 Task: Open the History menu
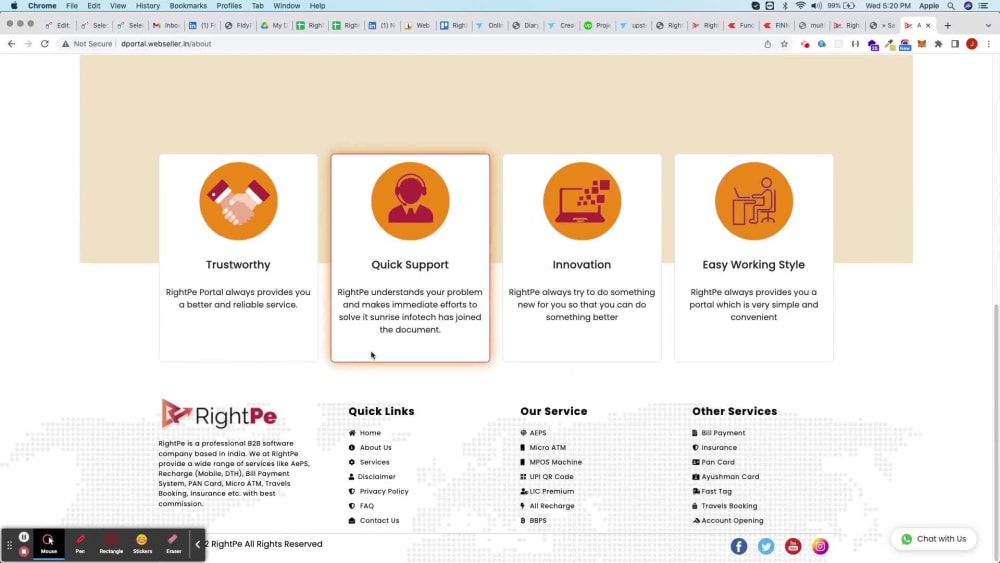point(147,6)
